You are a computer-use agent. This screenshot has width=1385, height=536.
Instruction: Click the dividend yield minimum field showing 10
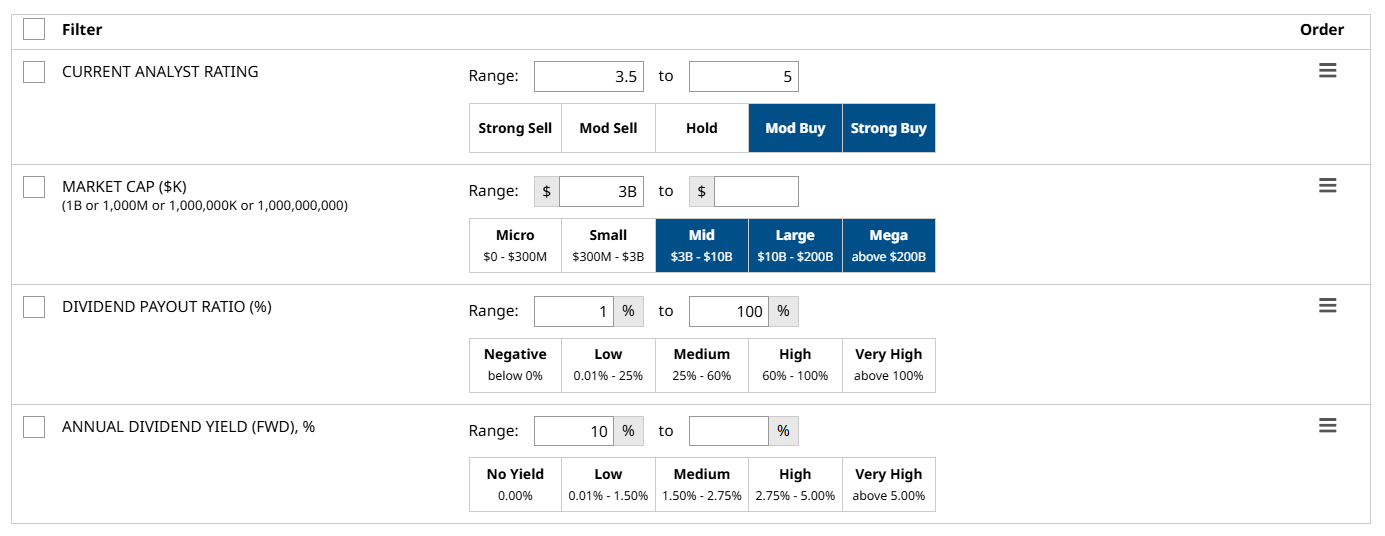point(573,431)
